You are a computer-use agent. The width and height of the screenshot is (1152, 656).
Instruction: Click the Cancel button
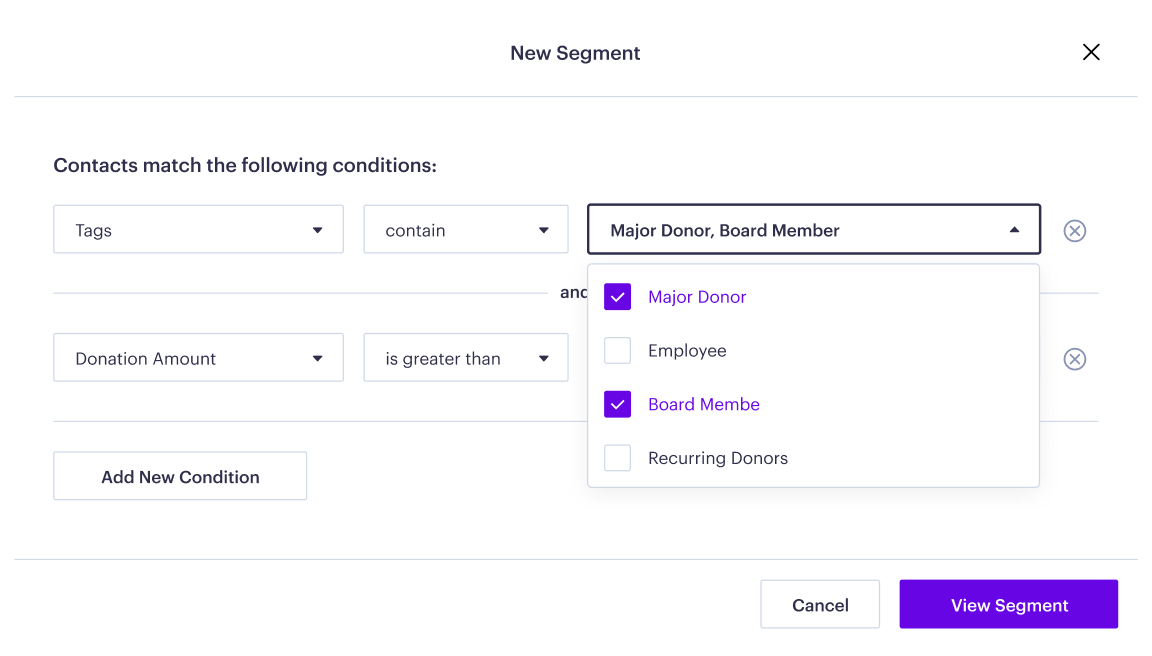click(820, 605)
